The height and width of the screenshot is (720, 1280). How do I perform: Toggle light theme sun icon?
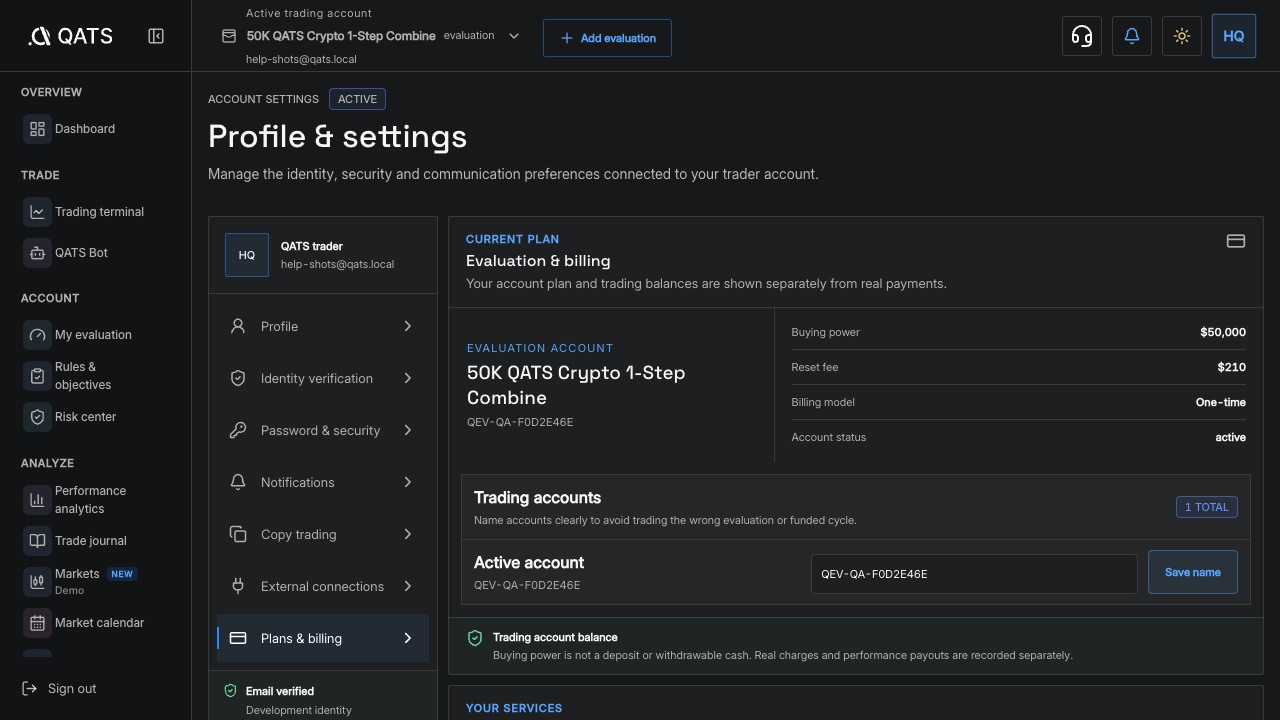[x=1182, y=36]
